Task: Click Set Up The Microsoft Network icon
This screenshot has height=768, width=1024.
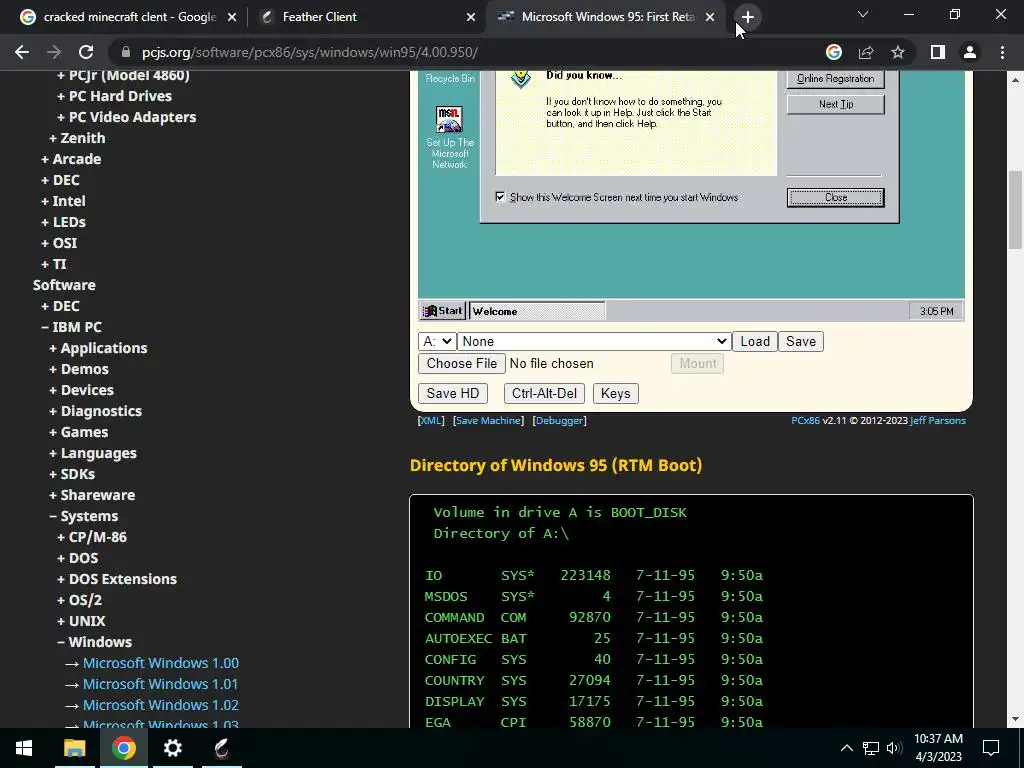Action: coord(449,137)
